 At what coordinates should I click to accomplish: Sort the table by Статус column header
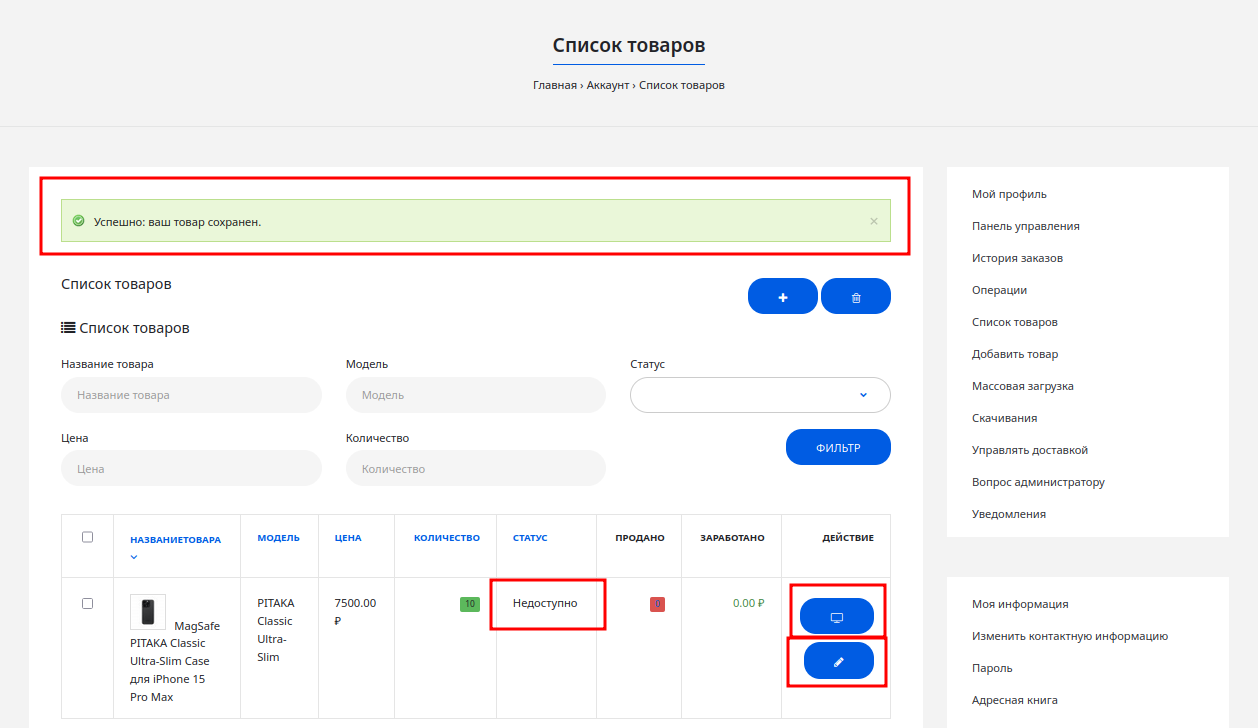pos(530,538)
